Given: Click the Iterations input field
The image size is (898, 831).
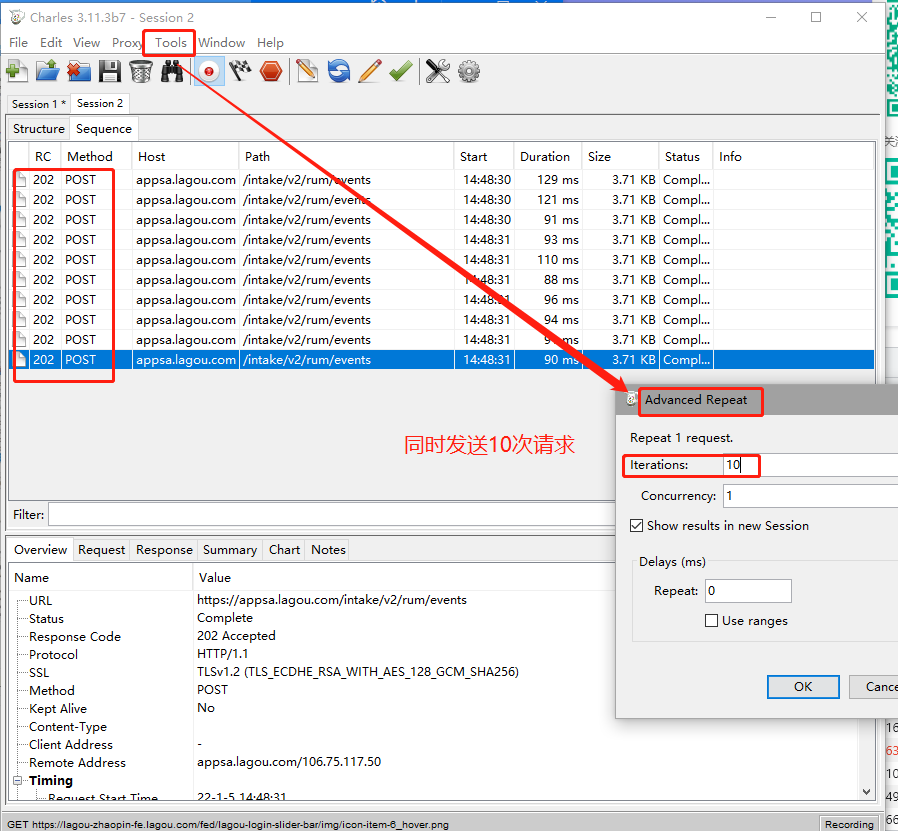Looking at the screenshot, I should [x=810, y=465].
